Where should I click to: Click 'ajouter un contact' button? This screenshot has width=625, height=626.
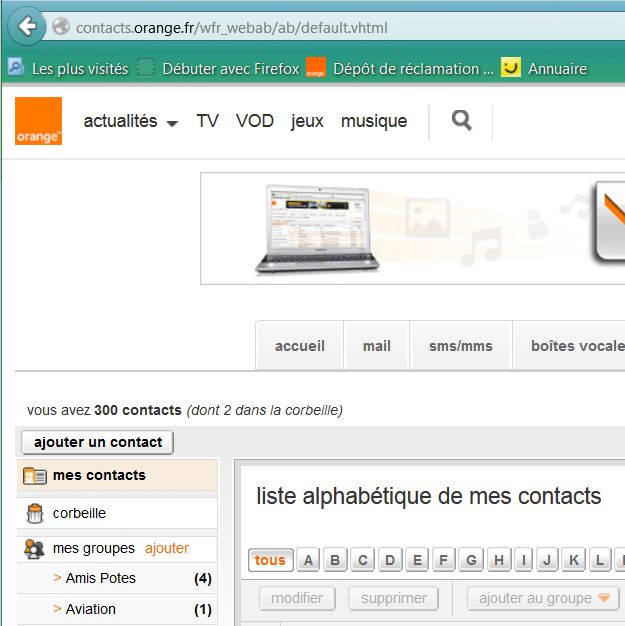(98, 442)
